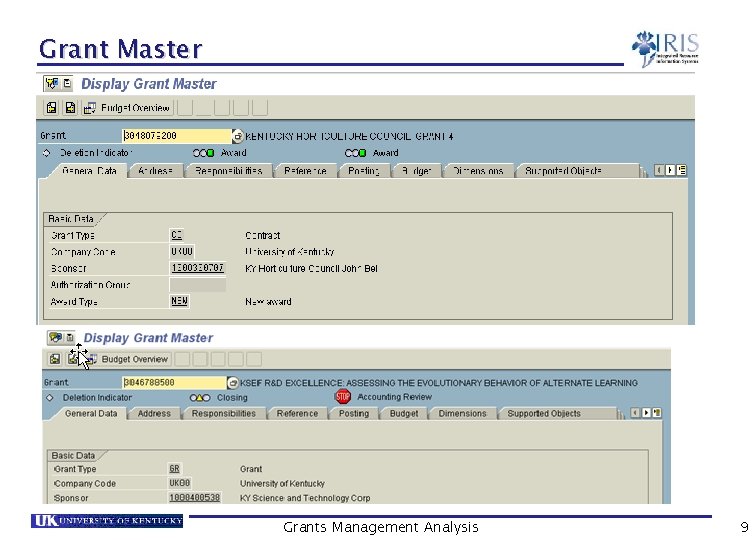The height and width of the screenshot is (540, 756).
Task: Open Responsibilities tab in lower window
Action: 224,413
